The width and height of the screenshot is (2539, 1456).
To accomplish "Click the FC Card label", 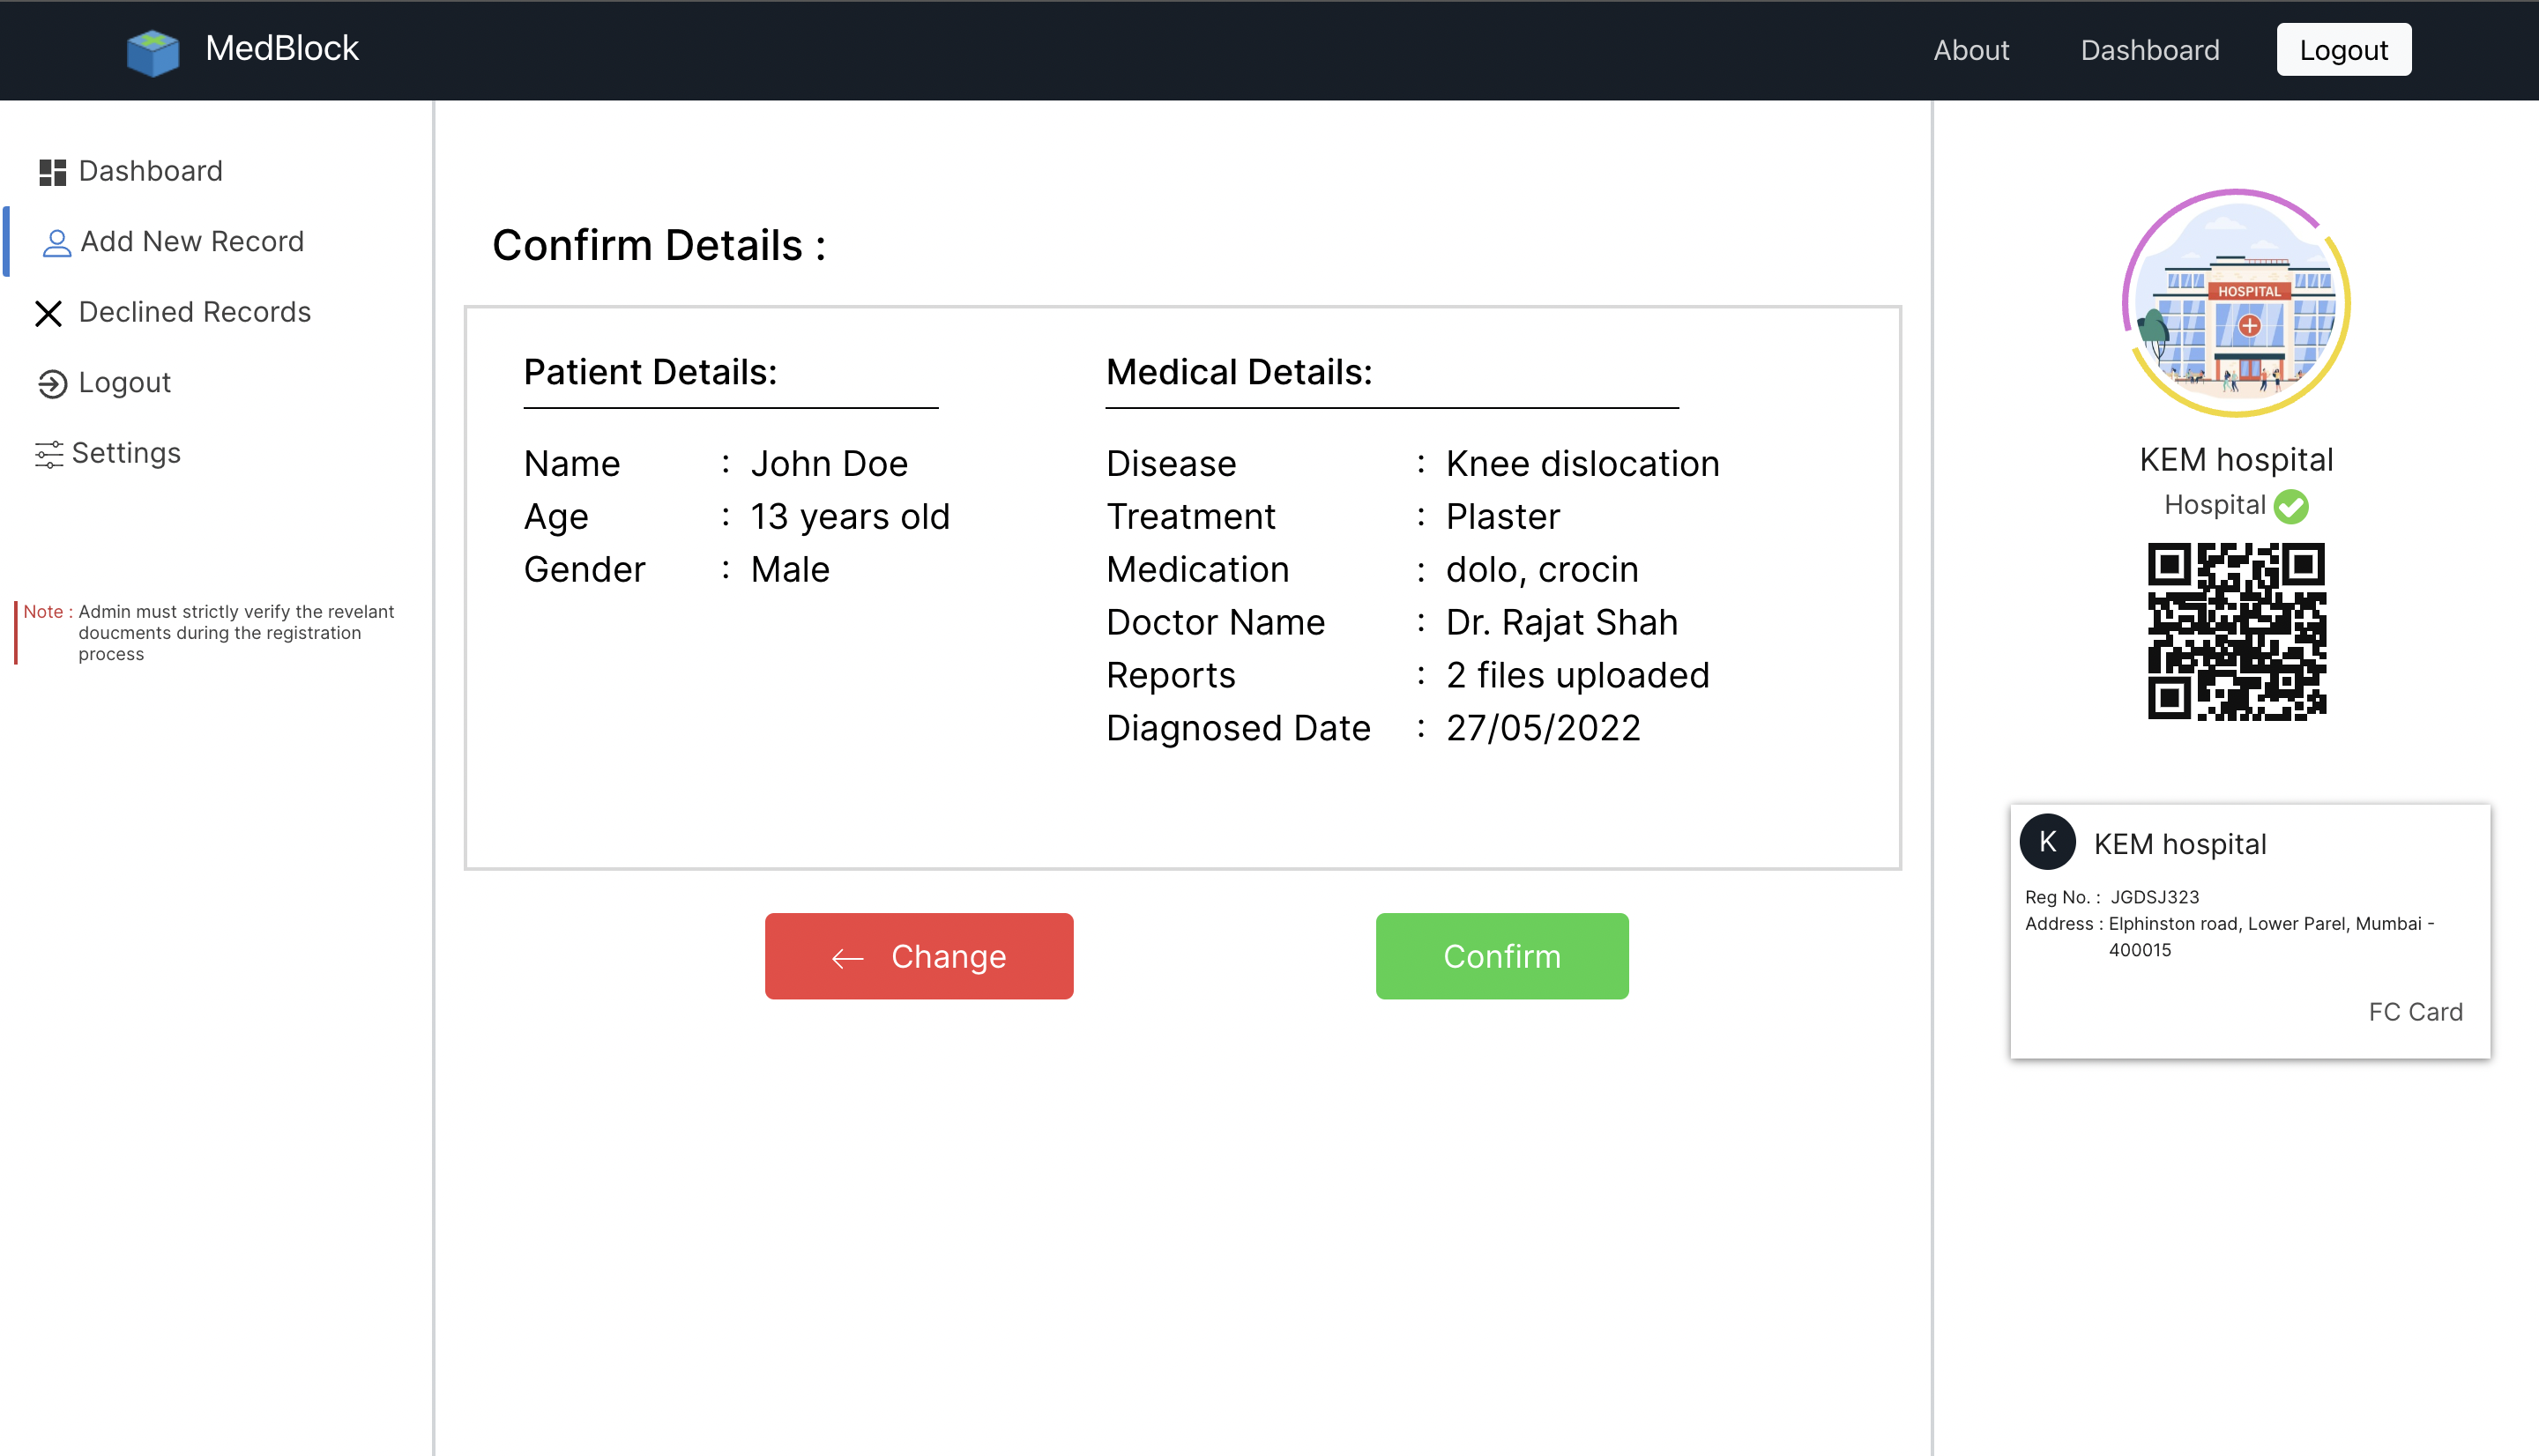I will click(2414, 1012).
